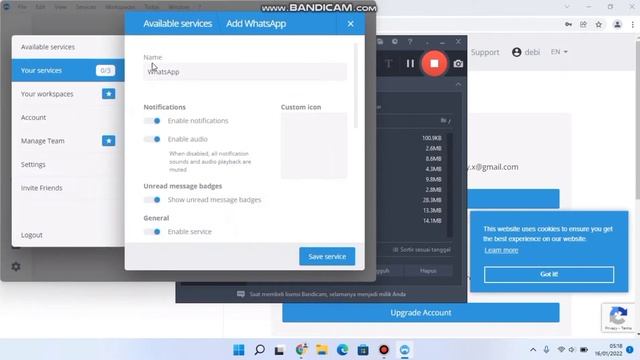
Task: Use the dialog's vertical scrollbar
Action: [356, 86]
